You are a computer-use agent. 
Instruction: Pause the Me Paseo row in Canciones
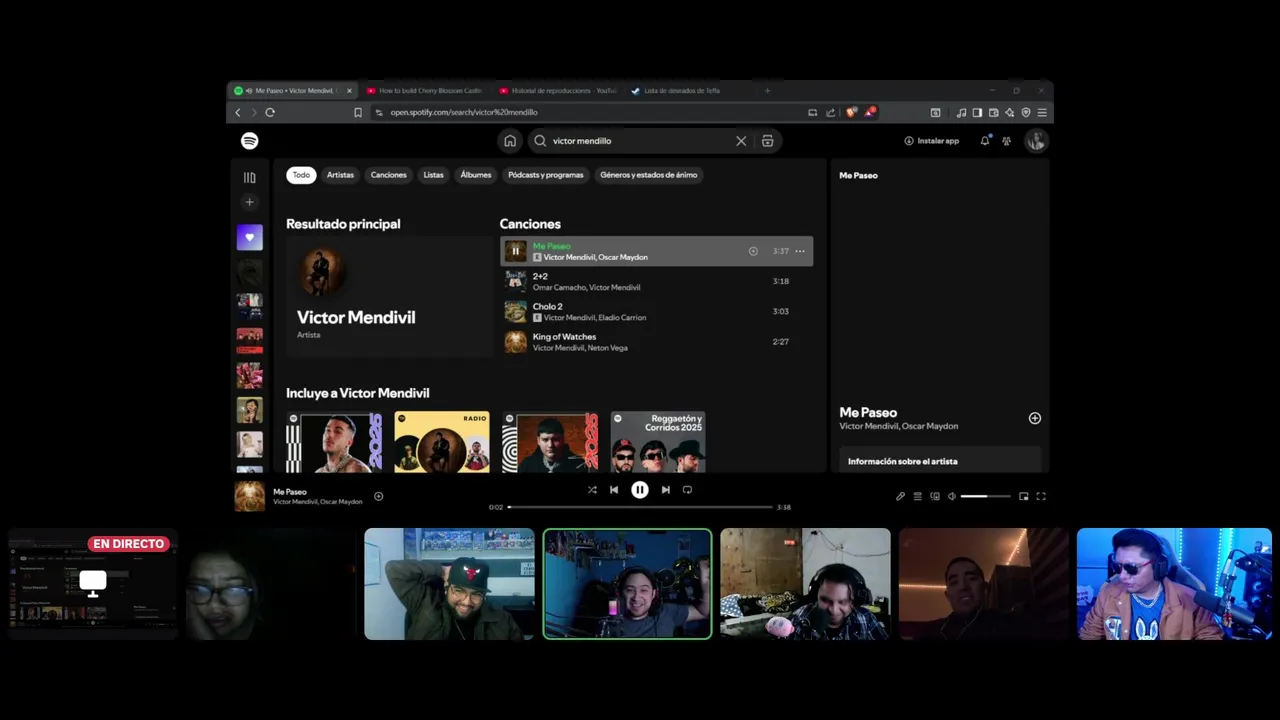point(515,251)
